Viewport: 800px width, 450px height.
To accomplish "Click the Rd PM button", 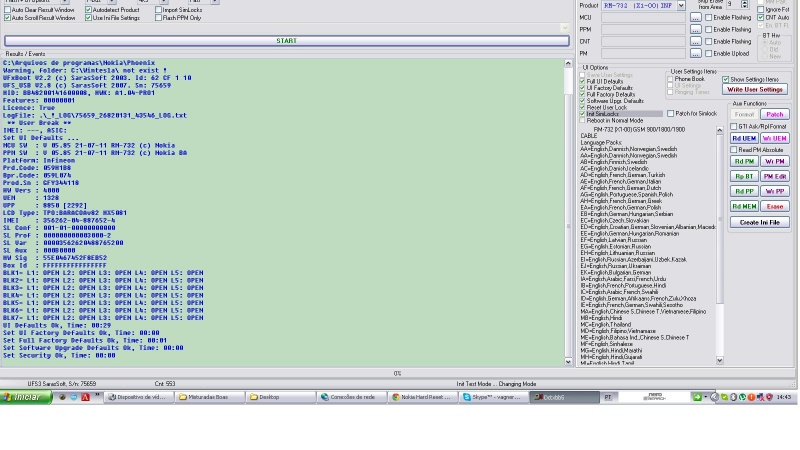I will [744, 161].
